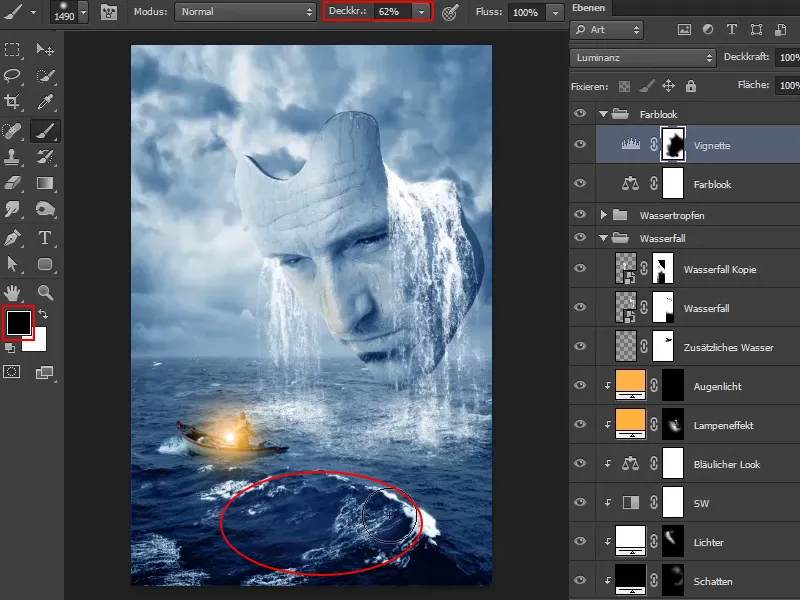Select the Pen tool
The height and width of the screenshot is (600, 800).
point(12,238)
